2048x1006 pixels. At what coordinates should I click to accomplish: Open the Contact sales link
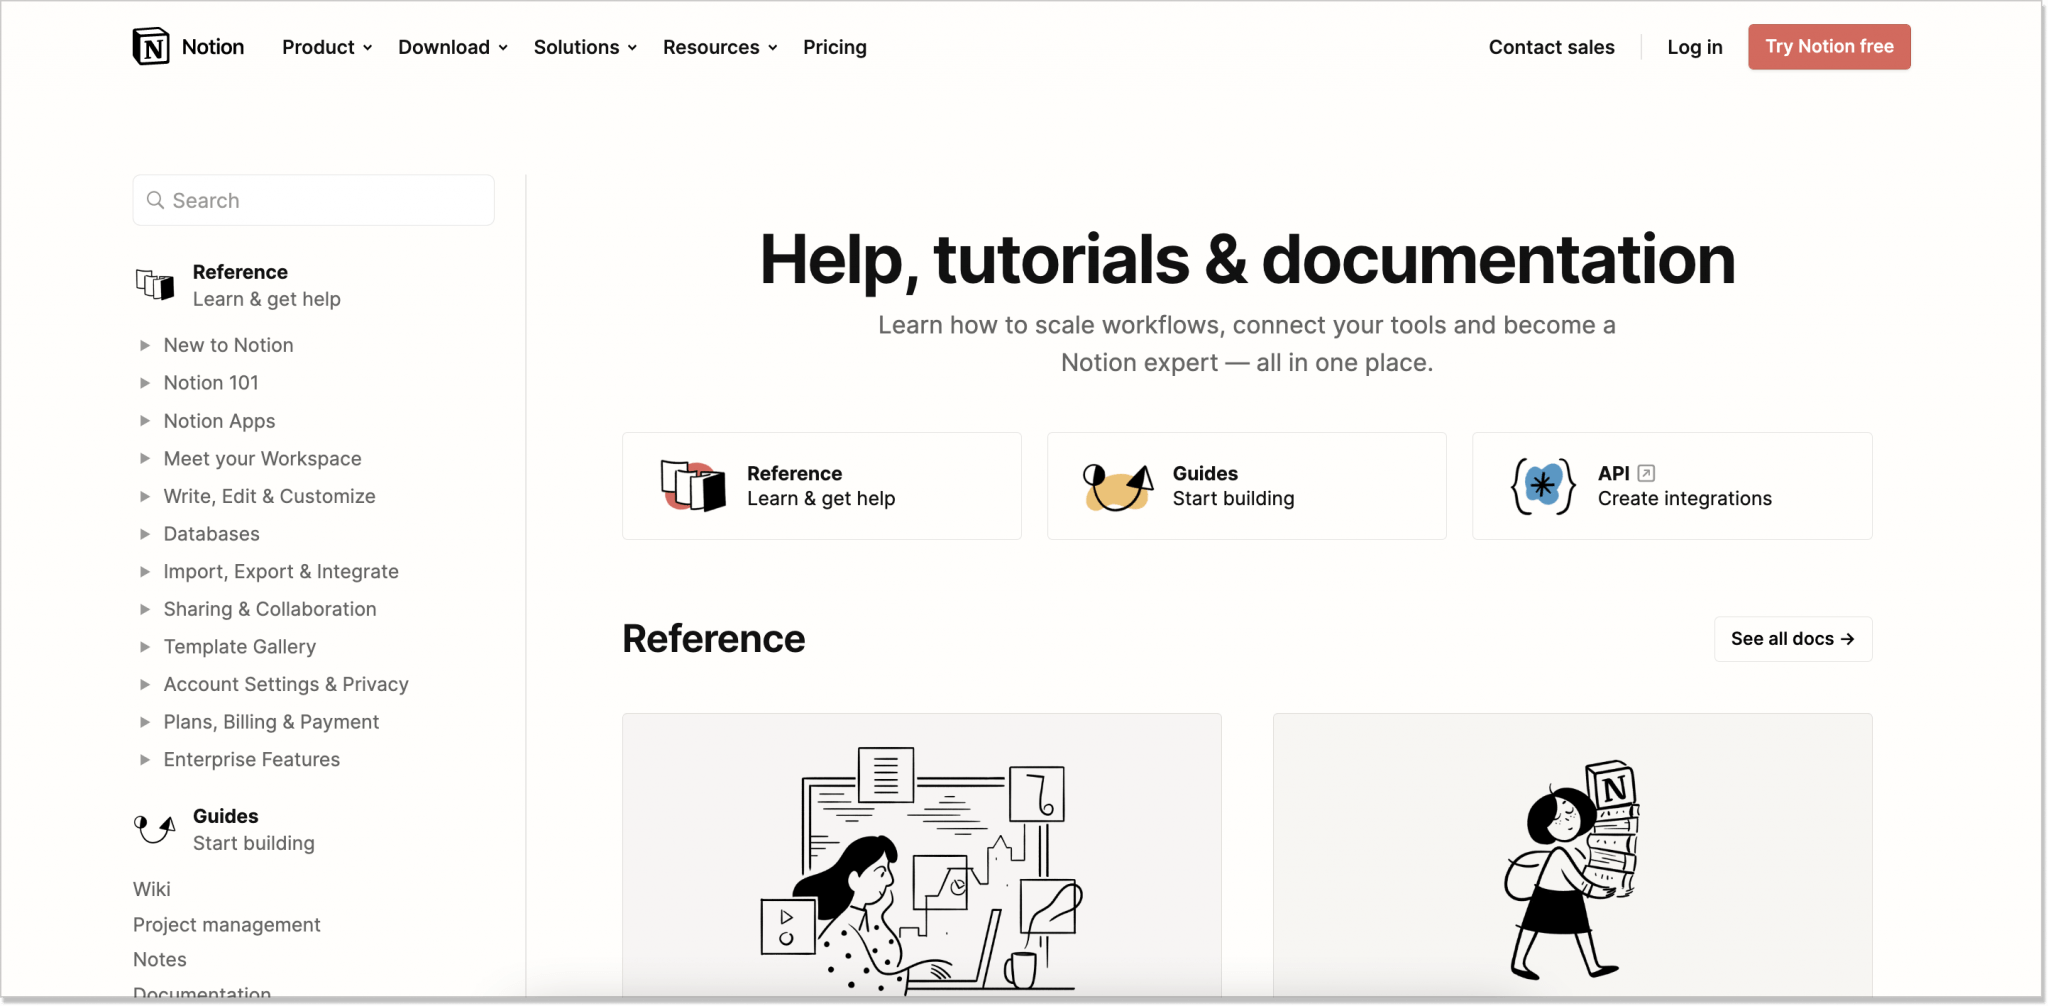click(1551, 47)
